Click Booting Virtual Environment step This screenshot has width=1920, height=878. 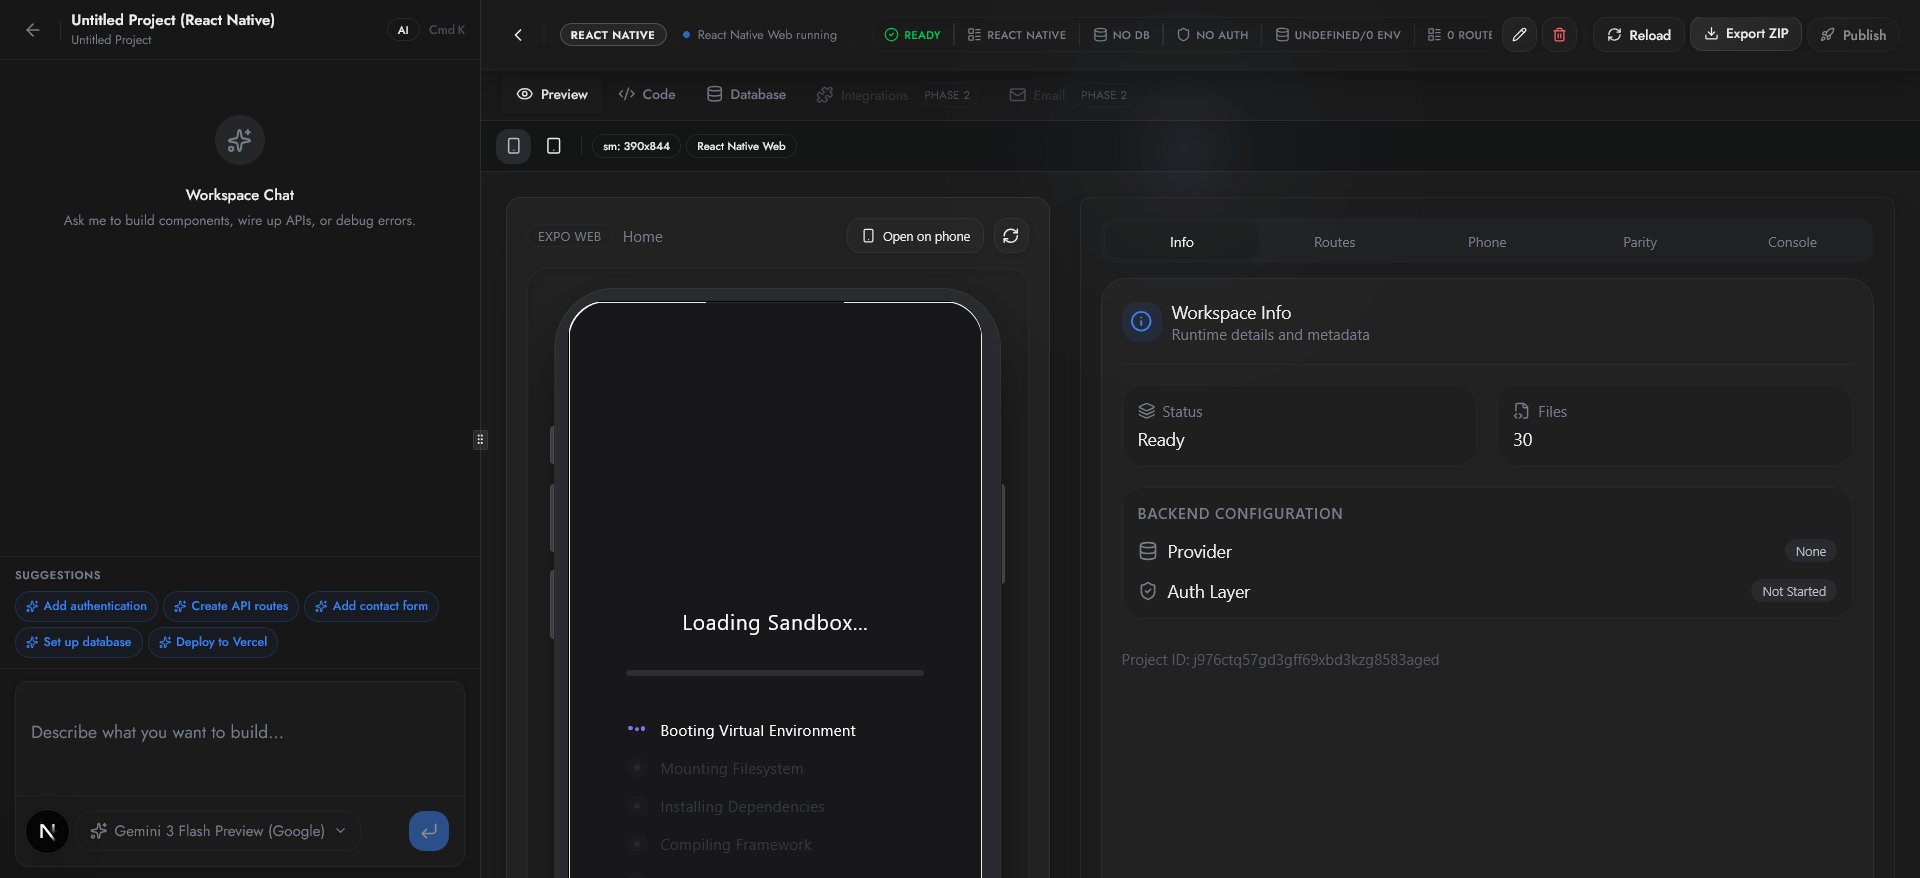point(757,731)
